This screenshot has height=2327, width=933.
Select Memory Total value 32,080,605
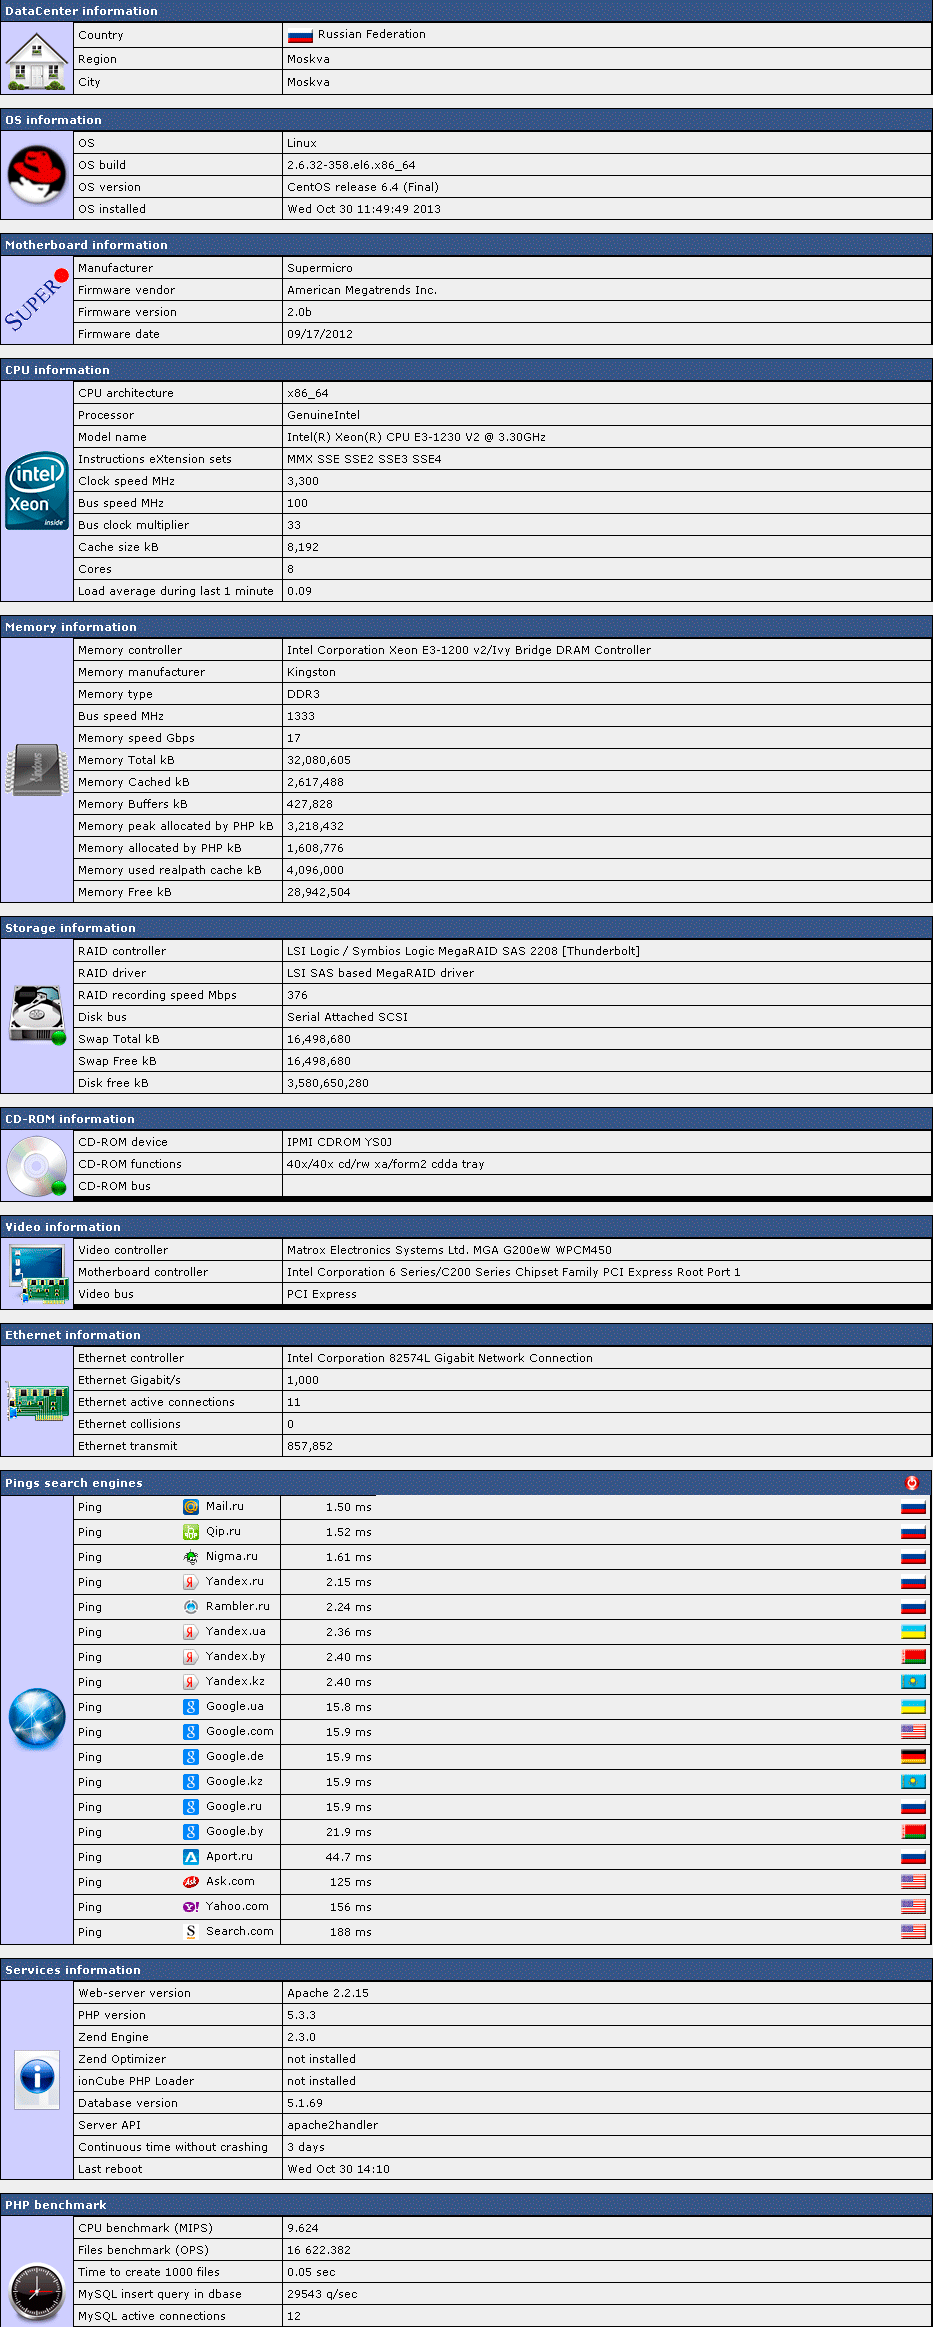click(319, 760)
